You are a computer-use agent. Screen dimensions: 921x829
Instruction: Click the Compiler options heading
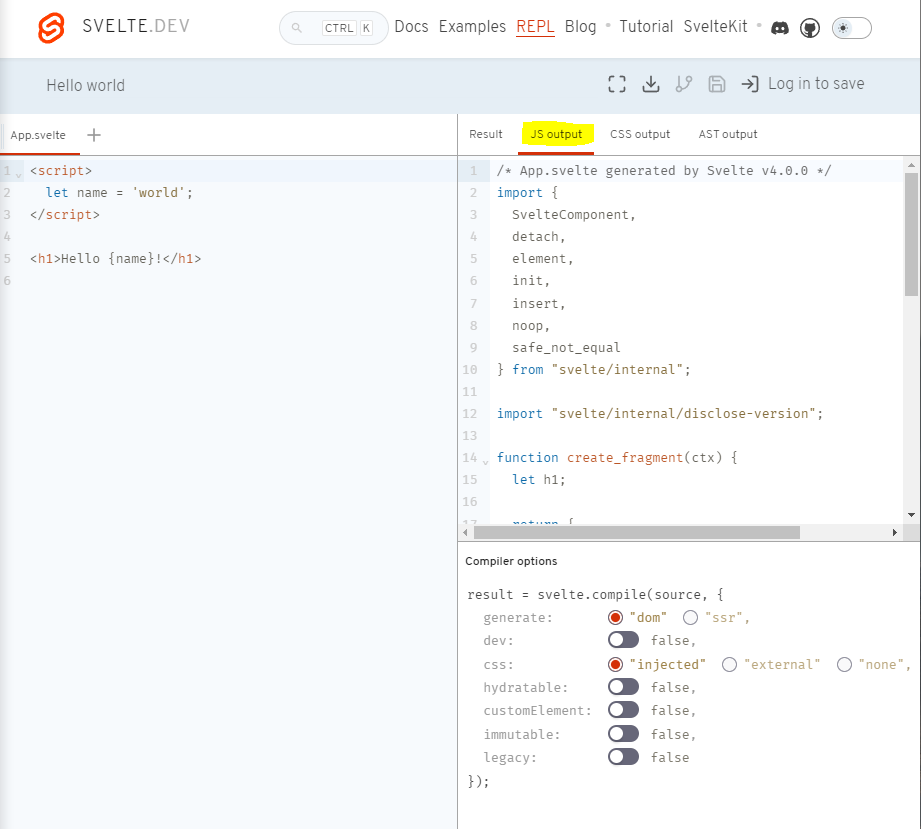511,561
